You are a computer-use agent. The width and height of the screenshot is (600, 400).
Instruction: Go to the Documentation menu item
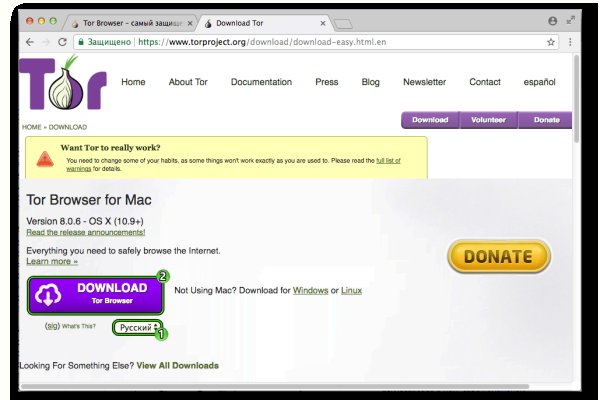[x=261, y=82]
